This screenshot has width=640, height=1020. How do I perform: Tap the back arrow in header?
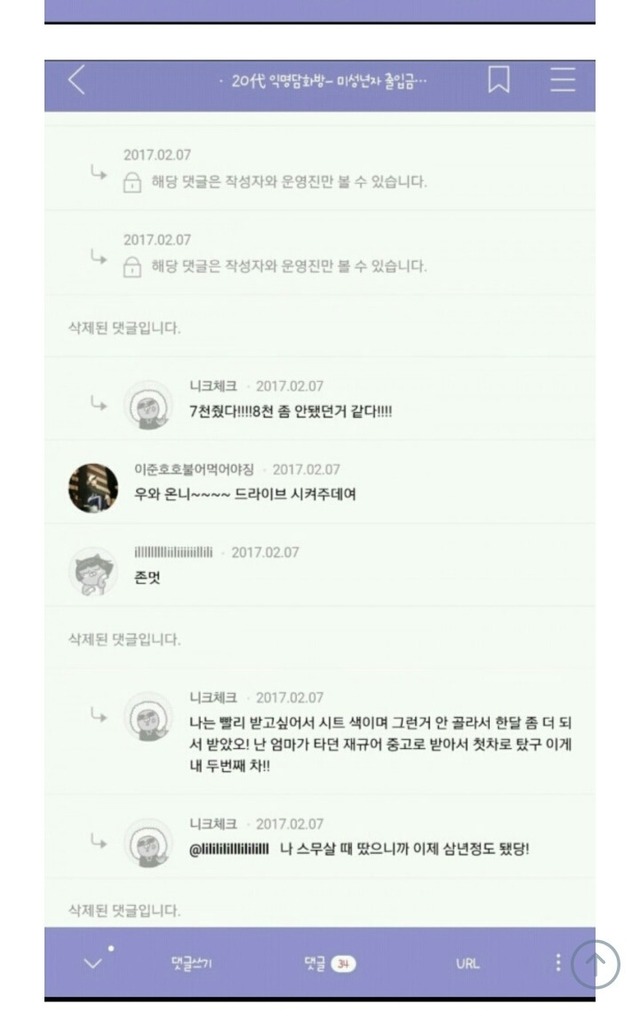point(76,80)
